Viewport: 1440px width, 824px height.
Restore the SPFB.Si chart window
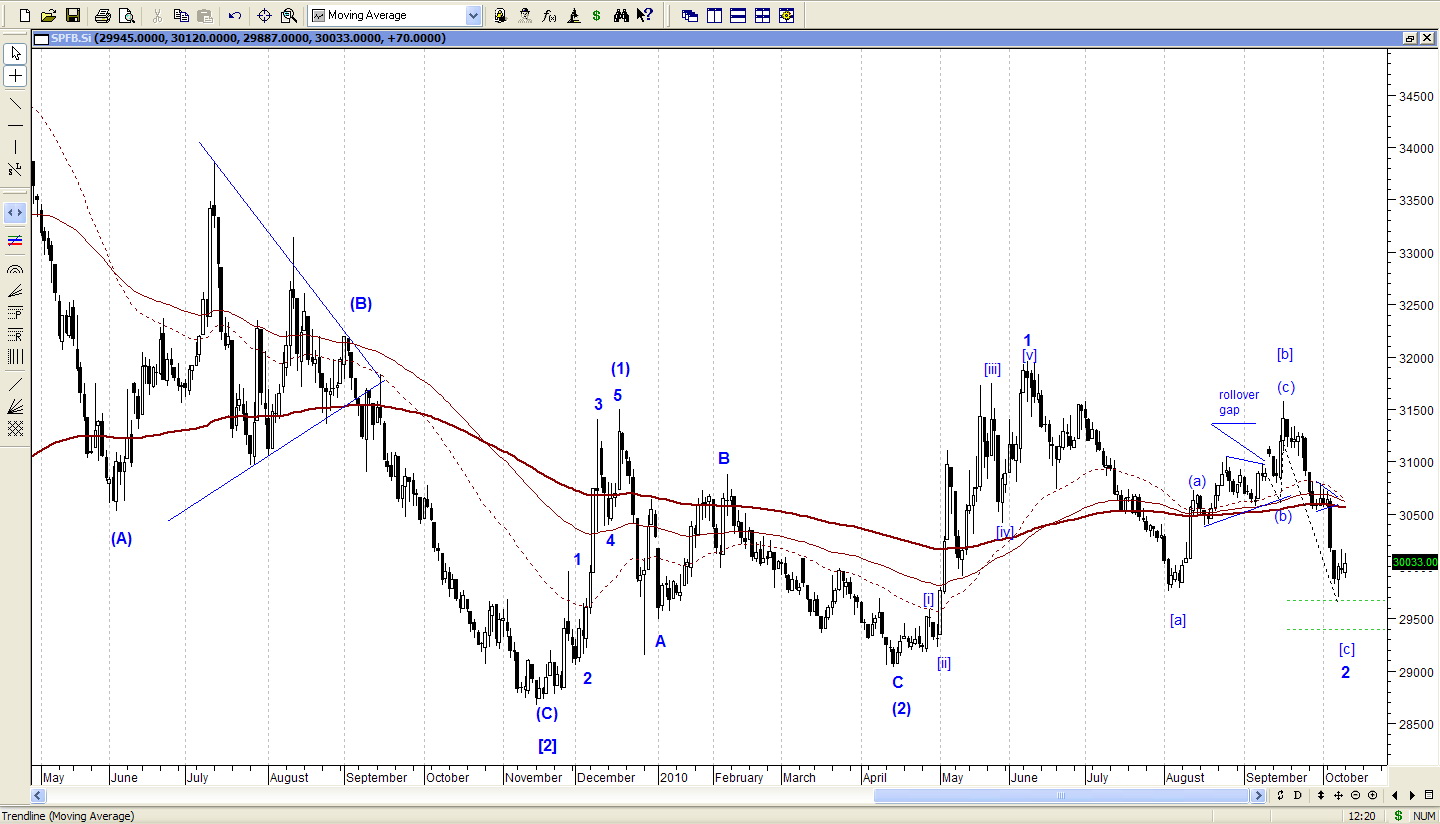[x=1410, y=38]
